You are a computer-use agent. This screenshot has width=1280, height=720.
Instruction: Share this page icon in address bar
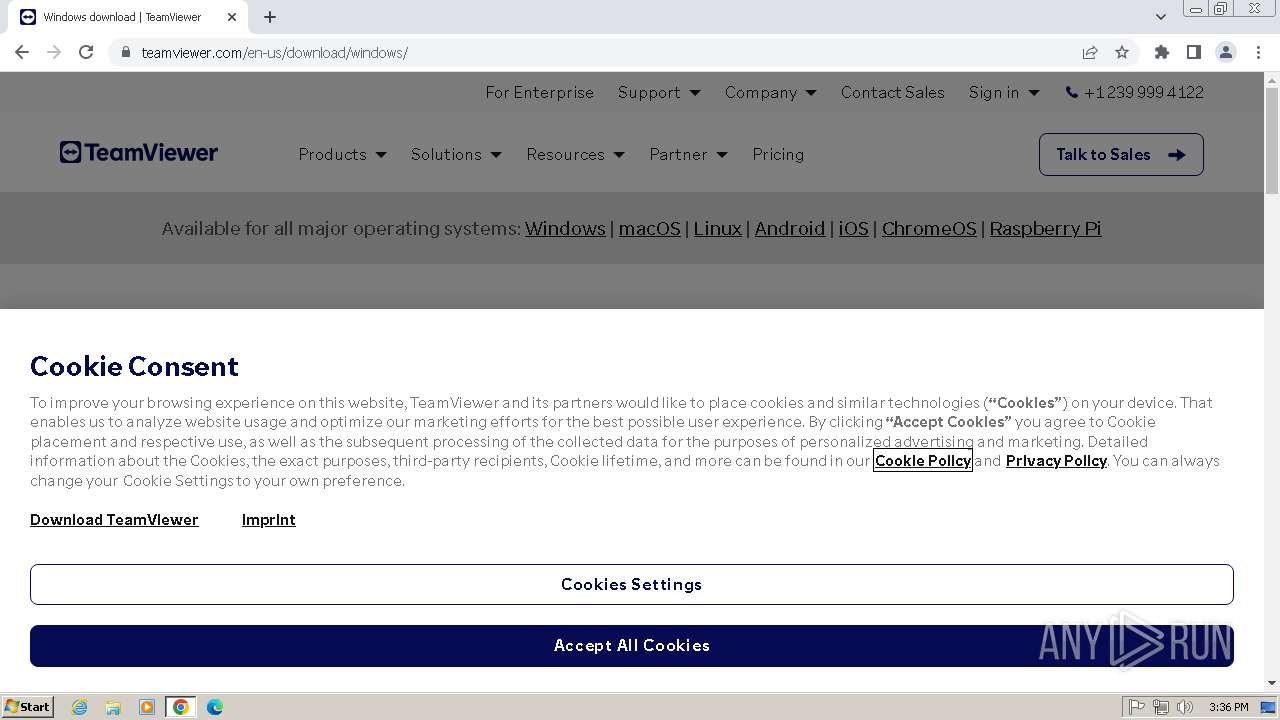[x=1090, y=52]
